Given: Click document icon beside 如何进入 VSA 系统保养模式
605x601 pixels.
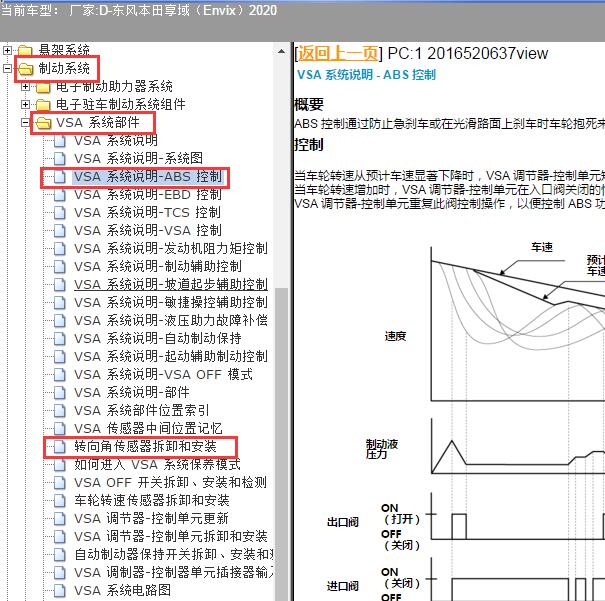Looking at the screenshot, I should pos(59,464).
